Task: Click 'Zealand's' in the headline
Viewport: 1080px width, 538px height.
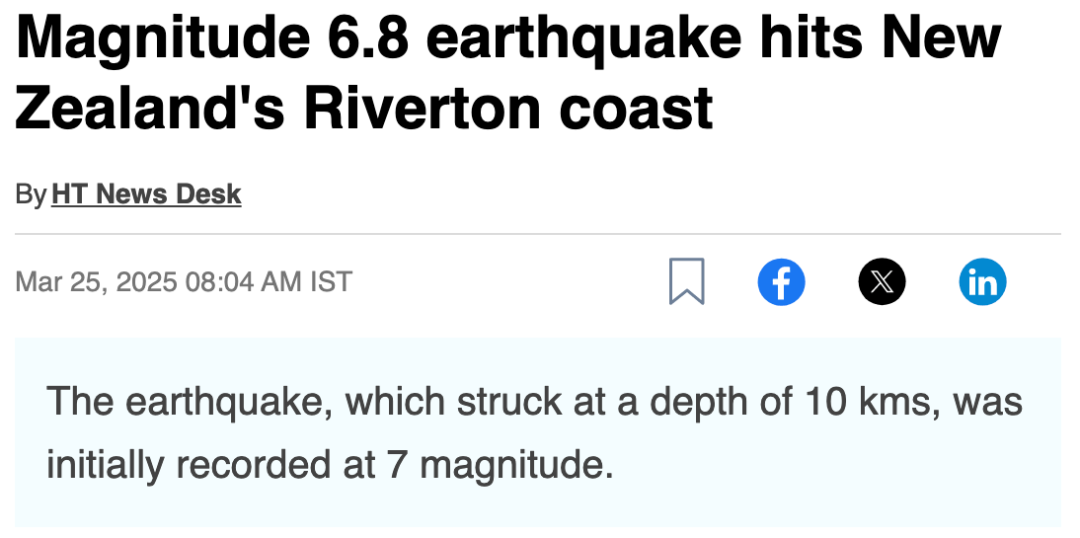Action: 149,108
